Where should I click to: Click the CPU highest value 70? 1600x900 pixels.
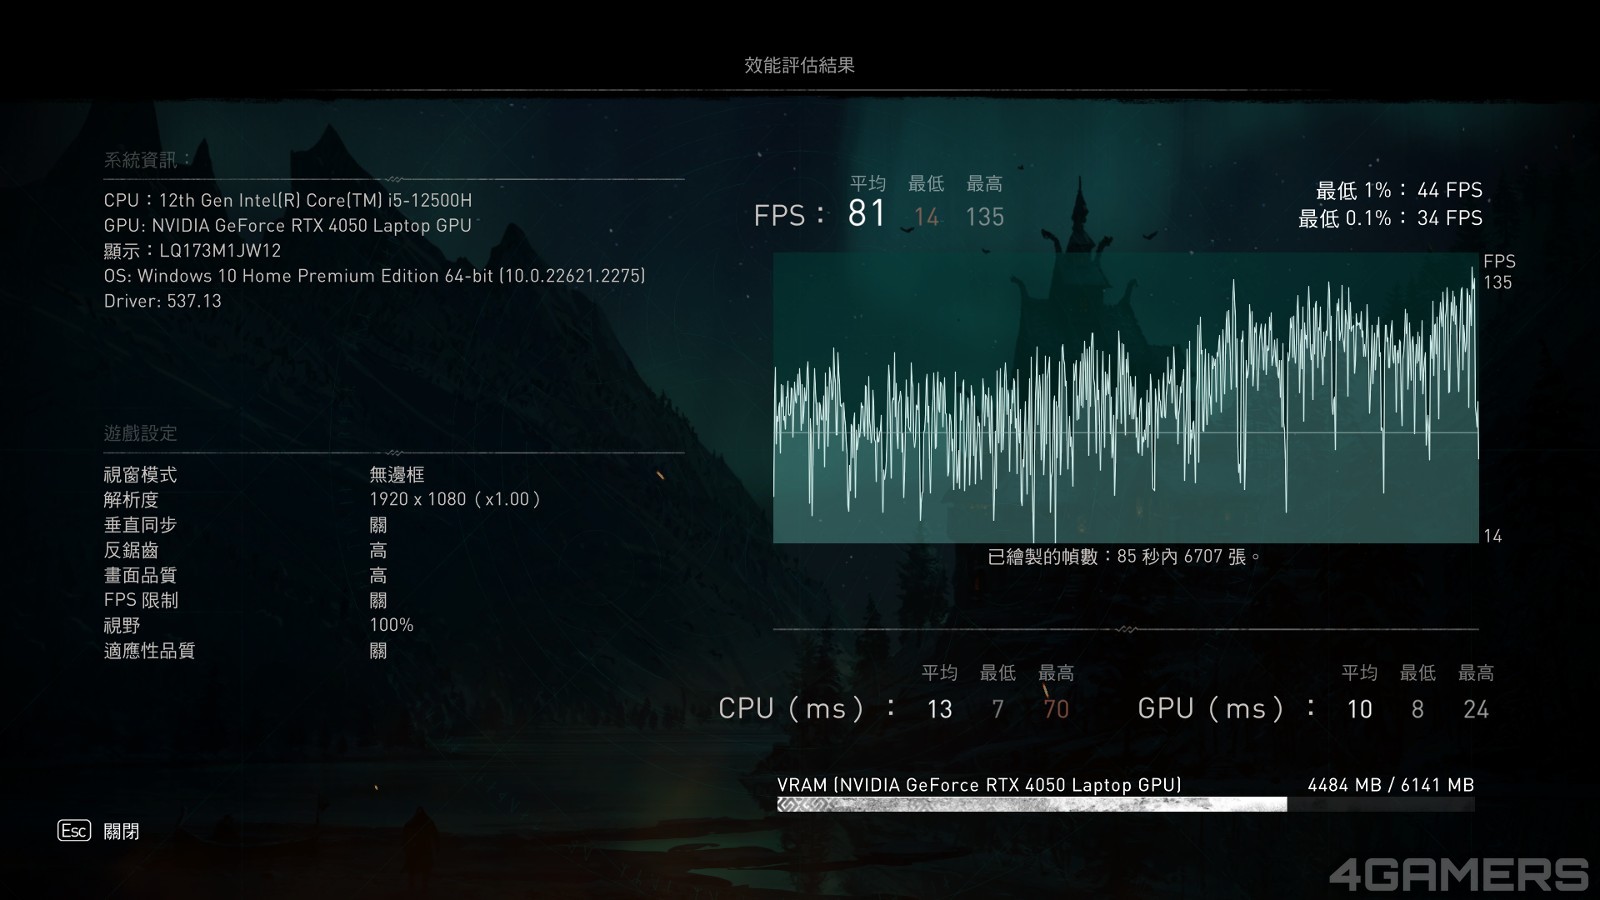pyautogui.click(x=1056, y=709)
